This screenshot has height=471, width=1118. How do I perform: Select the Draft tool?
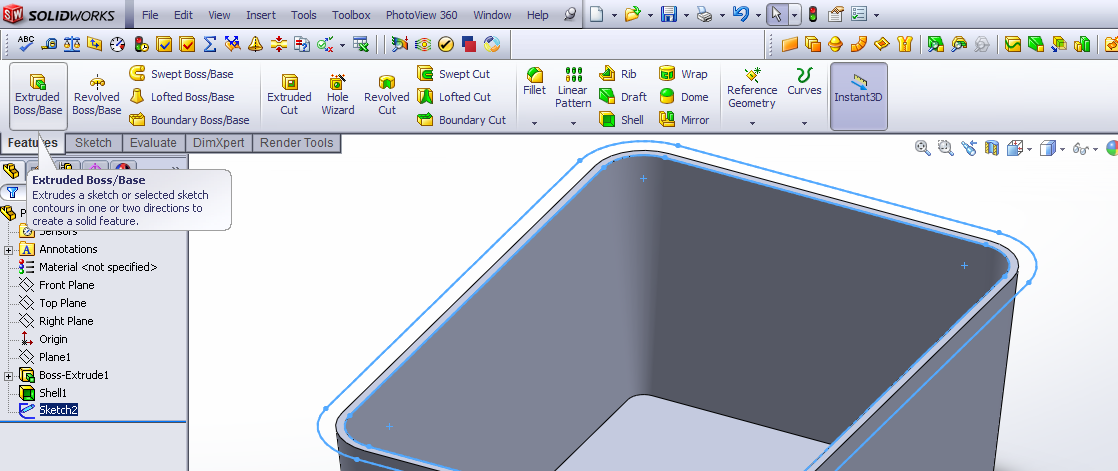622,97
